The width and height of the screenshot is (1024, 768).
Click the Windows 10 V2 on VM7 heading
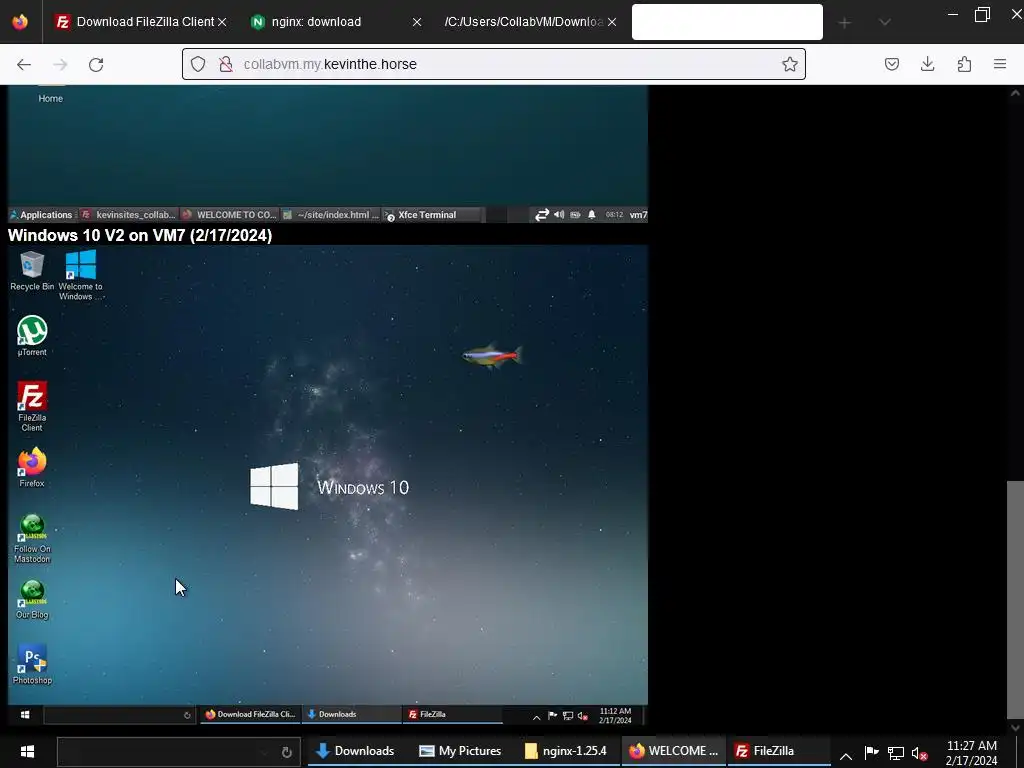(x=140, y=235)
